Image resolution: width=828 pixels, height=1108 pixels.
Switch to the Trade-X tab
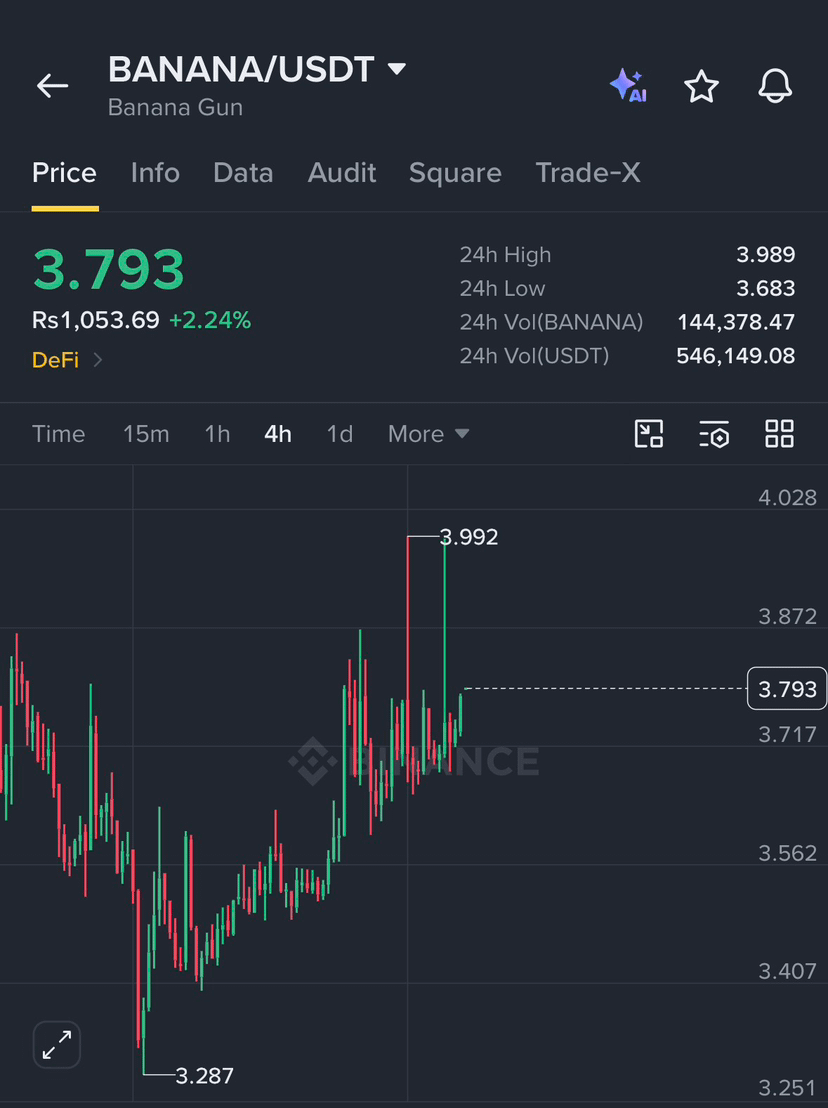(x=588, y=173)
